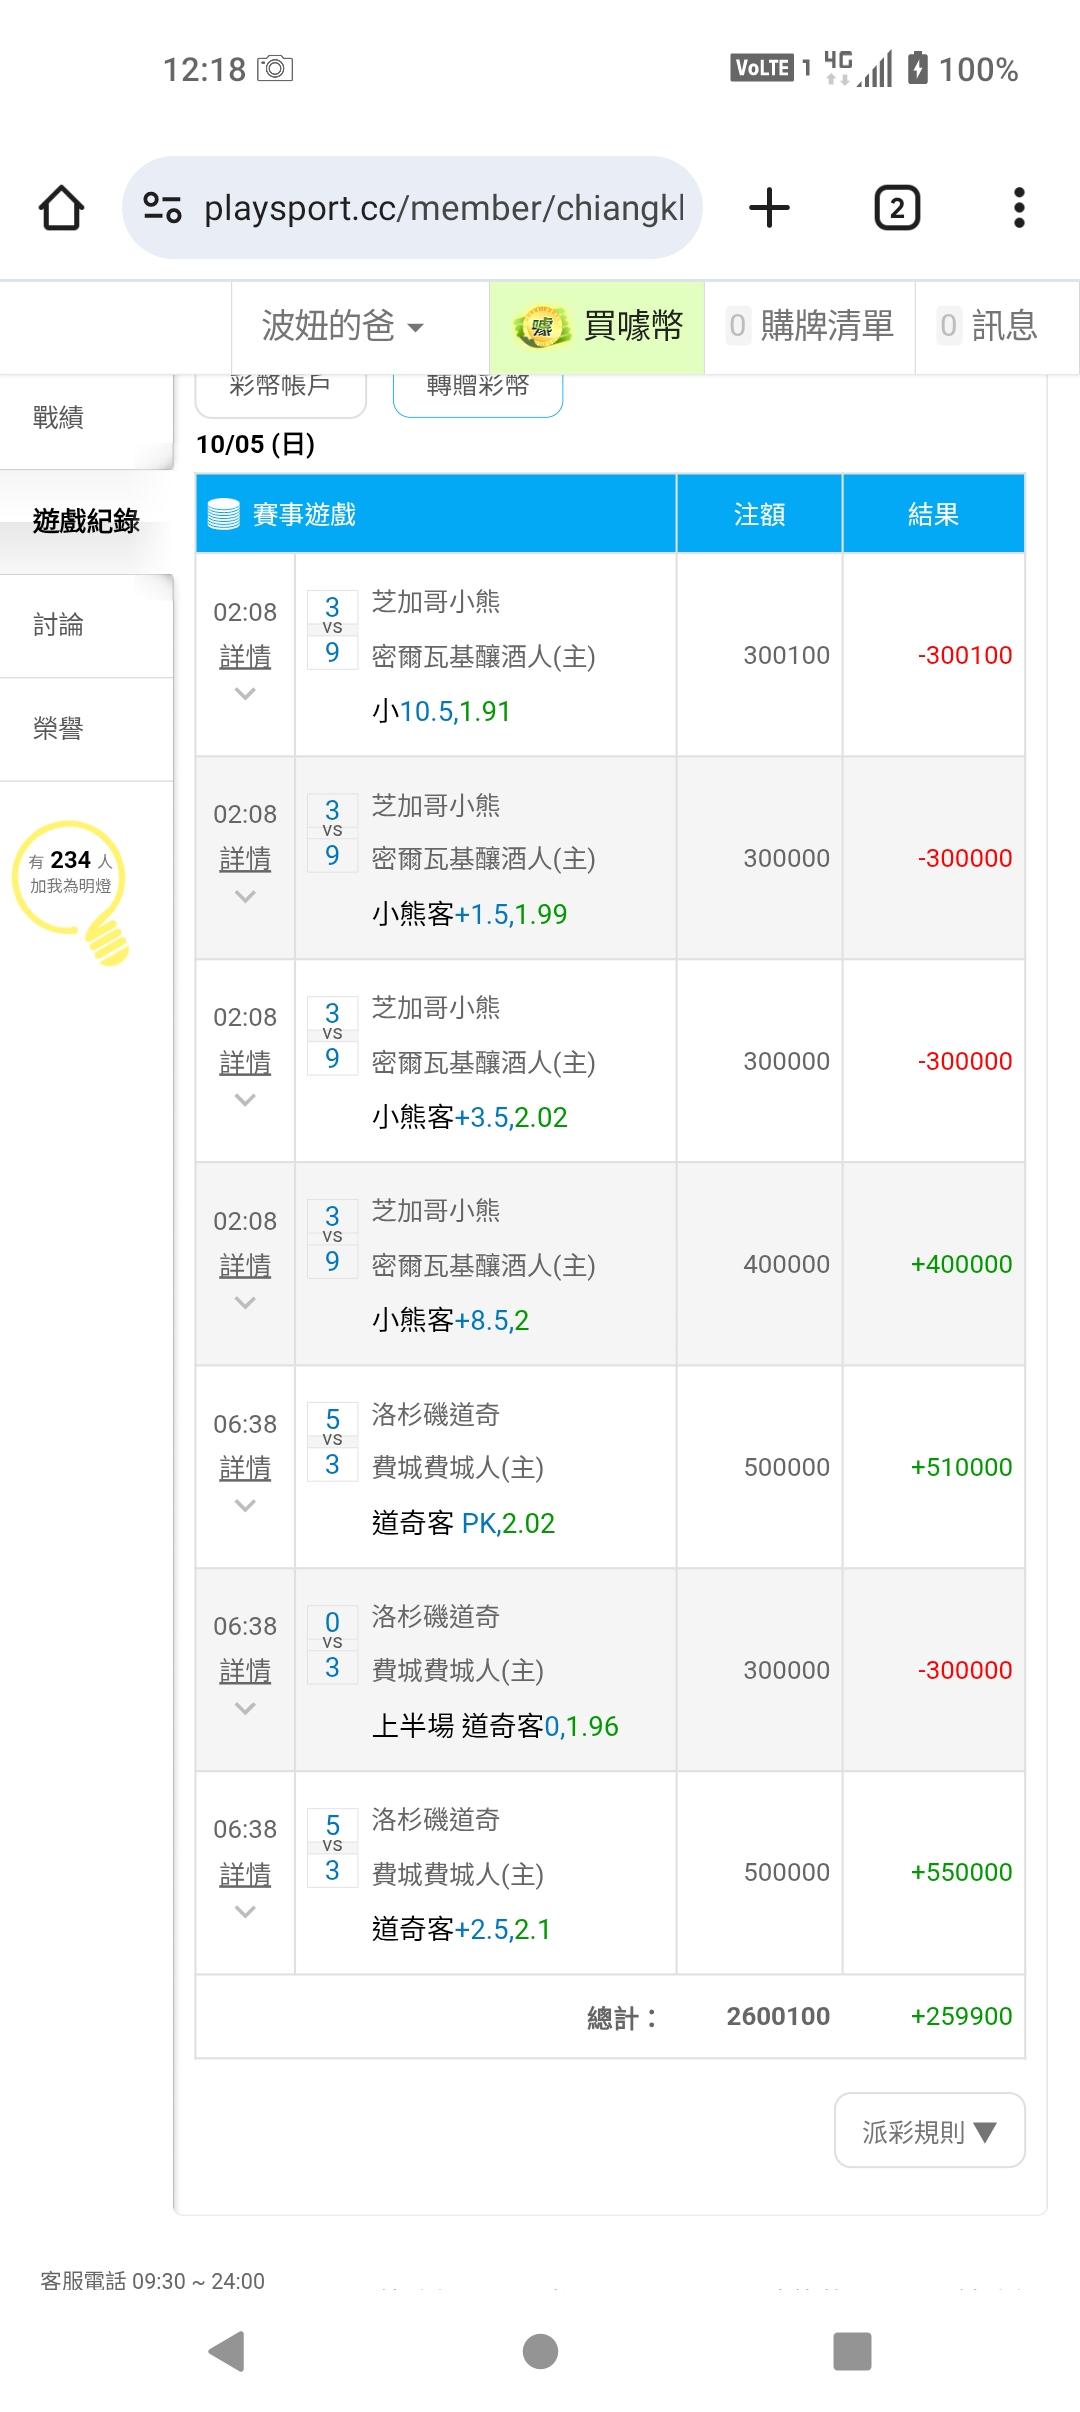Tap the playsport.cc address bar

tap(444, 208)
